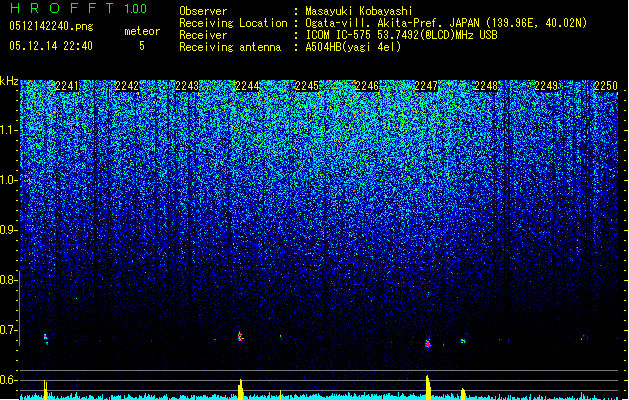Image resolution: width=629 pixels, height=400 pixels.
Task: Click the 2242 time marker
Action: pyautogui.click(x=127, y=86)
